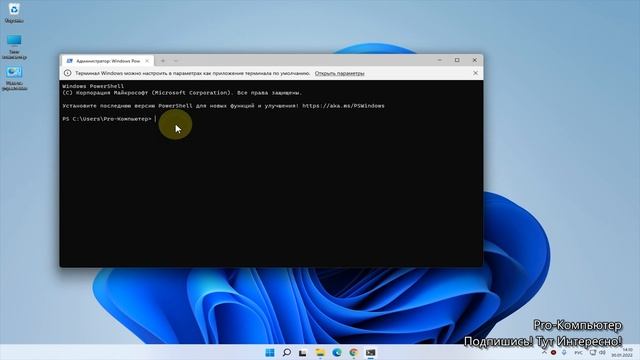
Task: Open the Recycle Bin desktop icon
Action: point(14,13)
